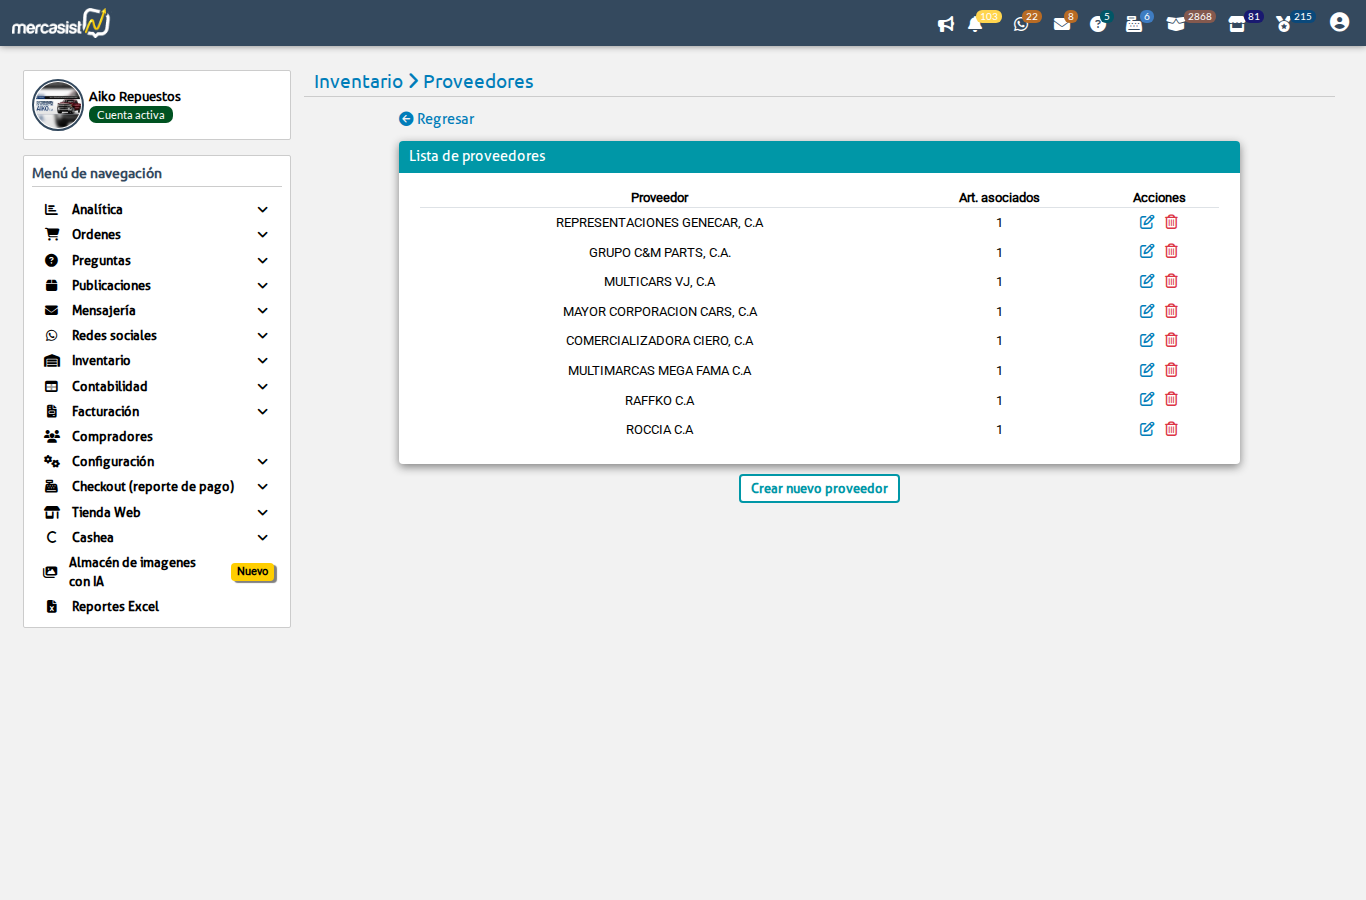Screen dimensions: 1366x900
Task: Open the medal icon showing 215
Action: [x=1284, y=22]
